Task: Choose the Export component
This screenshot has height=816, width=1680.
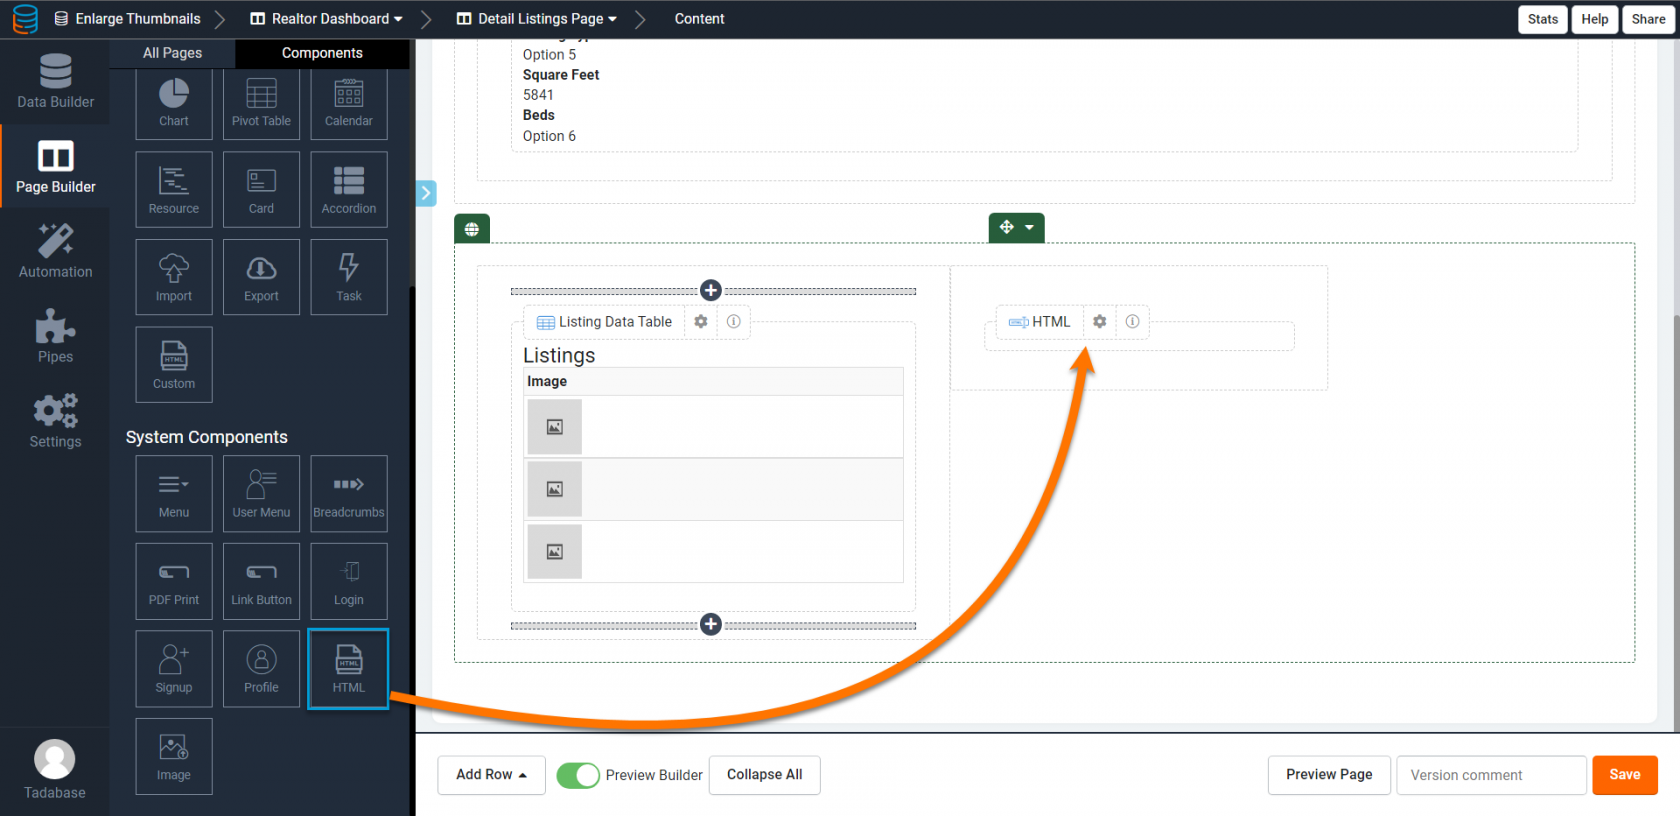Action: tap(261, 277)
